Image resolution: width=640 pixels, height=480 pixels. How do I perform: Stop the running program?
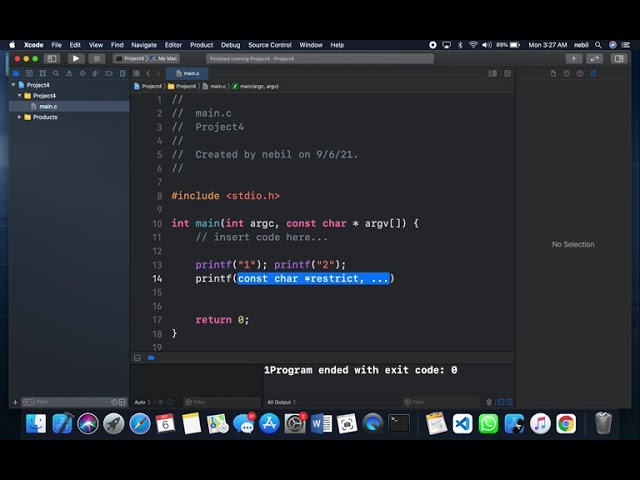tap(97, 59)
